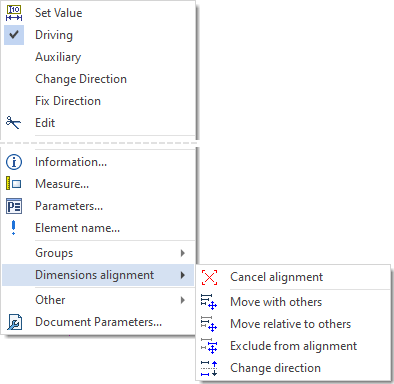The image size is (394, 384).
Task: Expand the Dimensions alignment submenu arrow
Action: pyautogui.click(x=183, y=275)
